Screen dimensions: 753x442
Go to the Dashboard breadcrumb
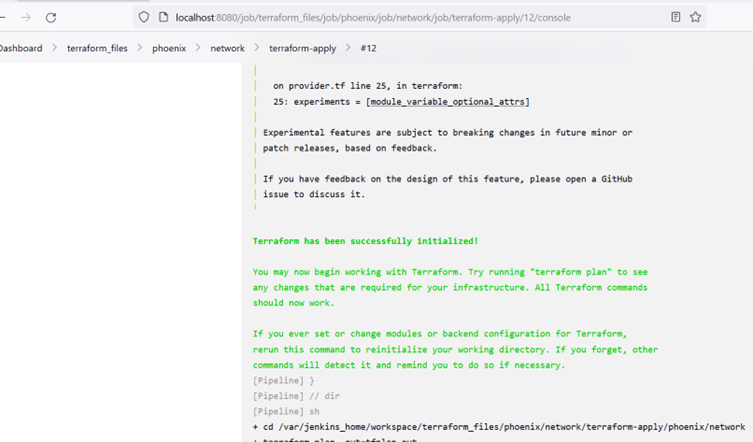coord(20,48)
